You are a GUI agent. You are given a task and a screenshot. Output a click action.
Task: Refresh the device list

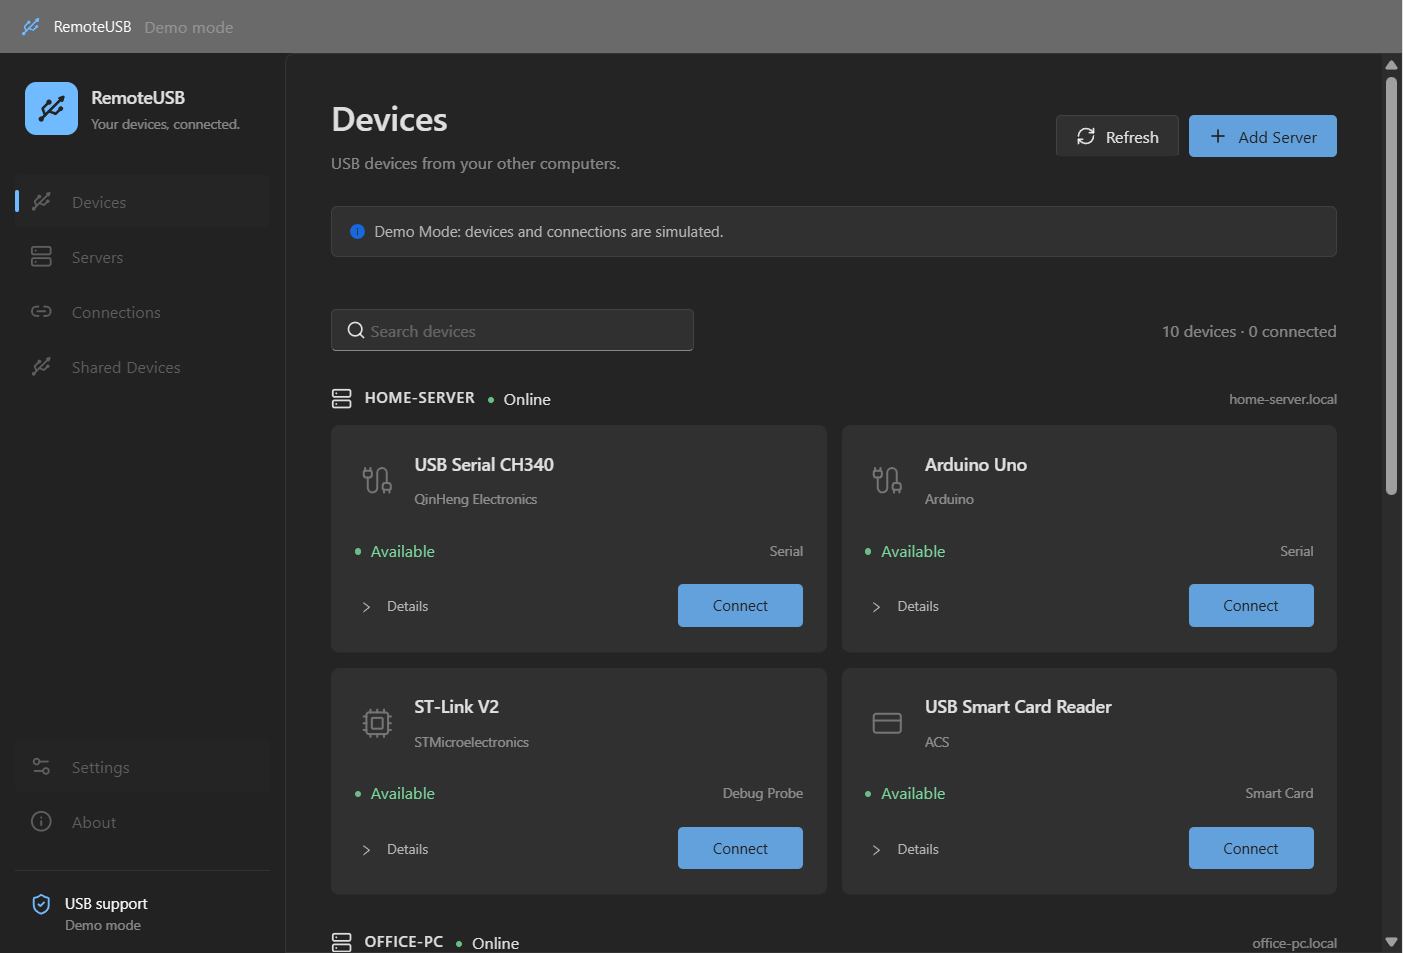coord(1117,136)
